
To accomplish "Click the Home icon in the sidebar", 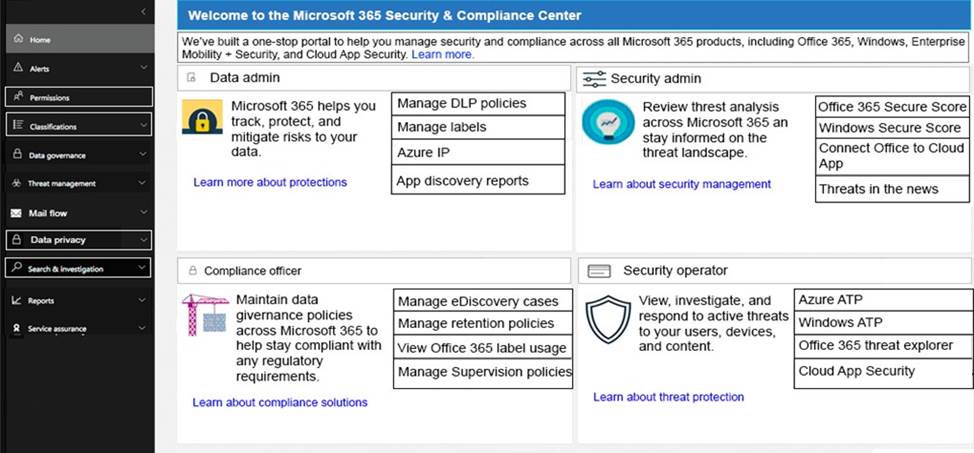I will (17, 39).
